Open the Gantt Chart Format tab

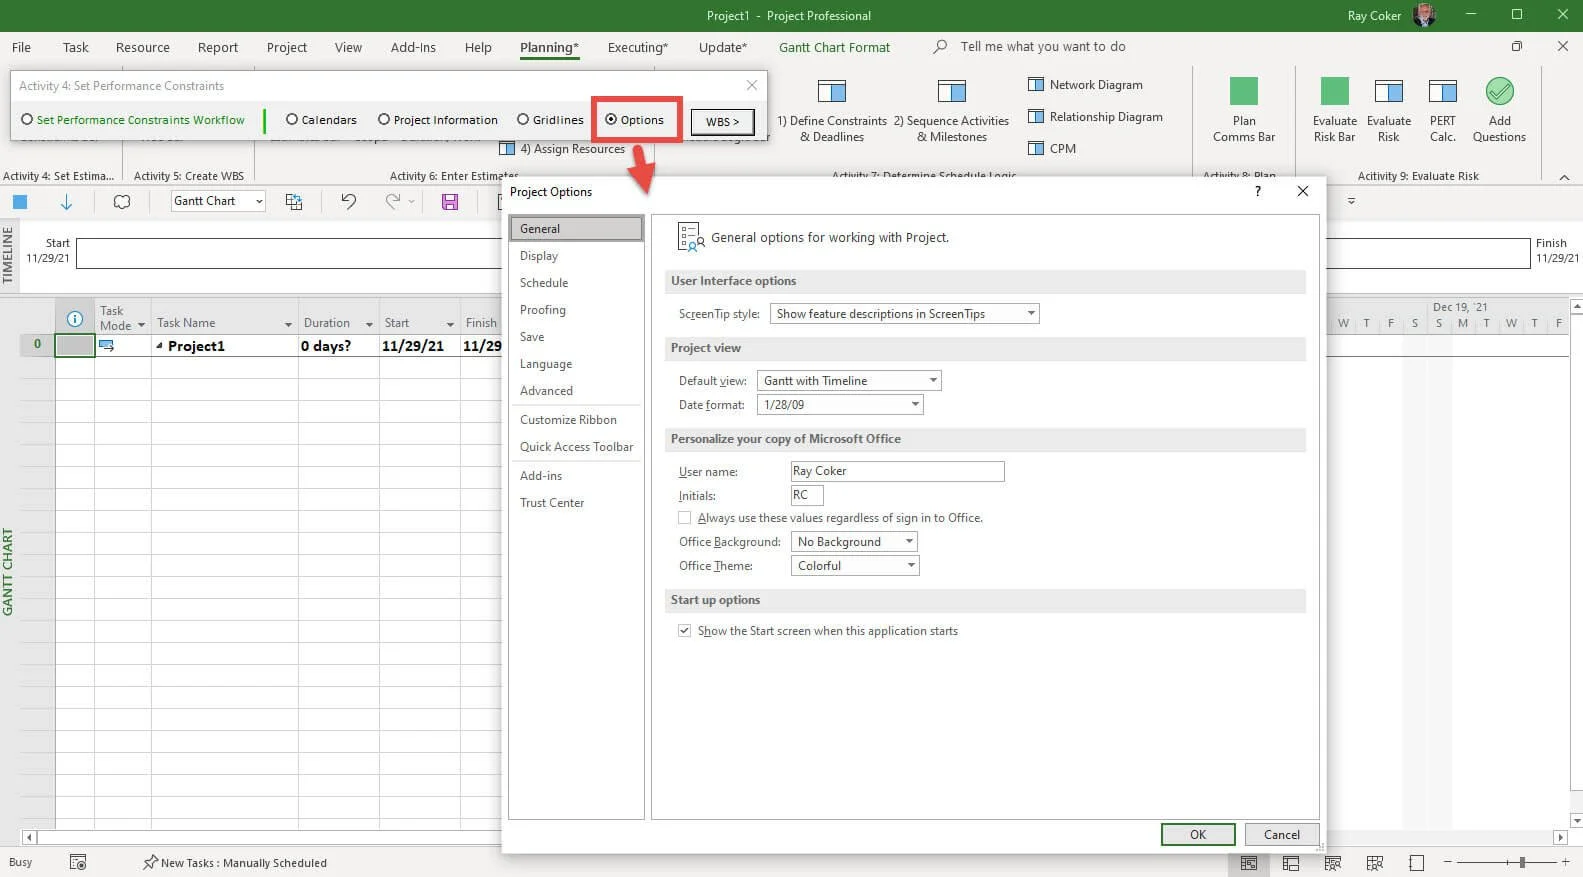pos(834,47)
